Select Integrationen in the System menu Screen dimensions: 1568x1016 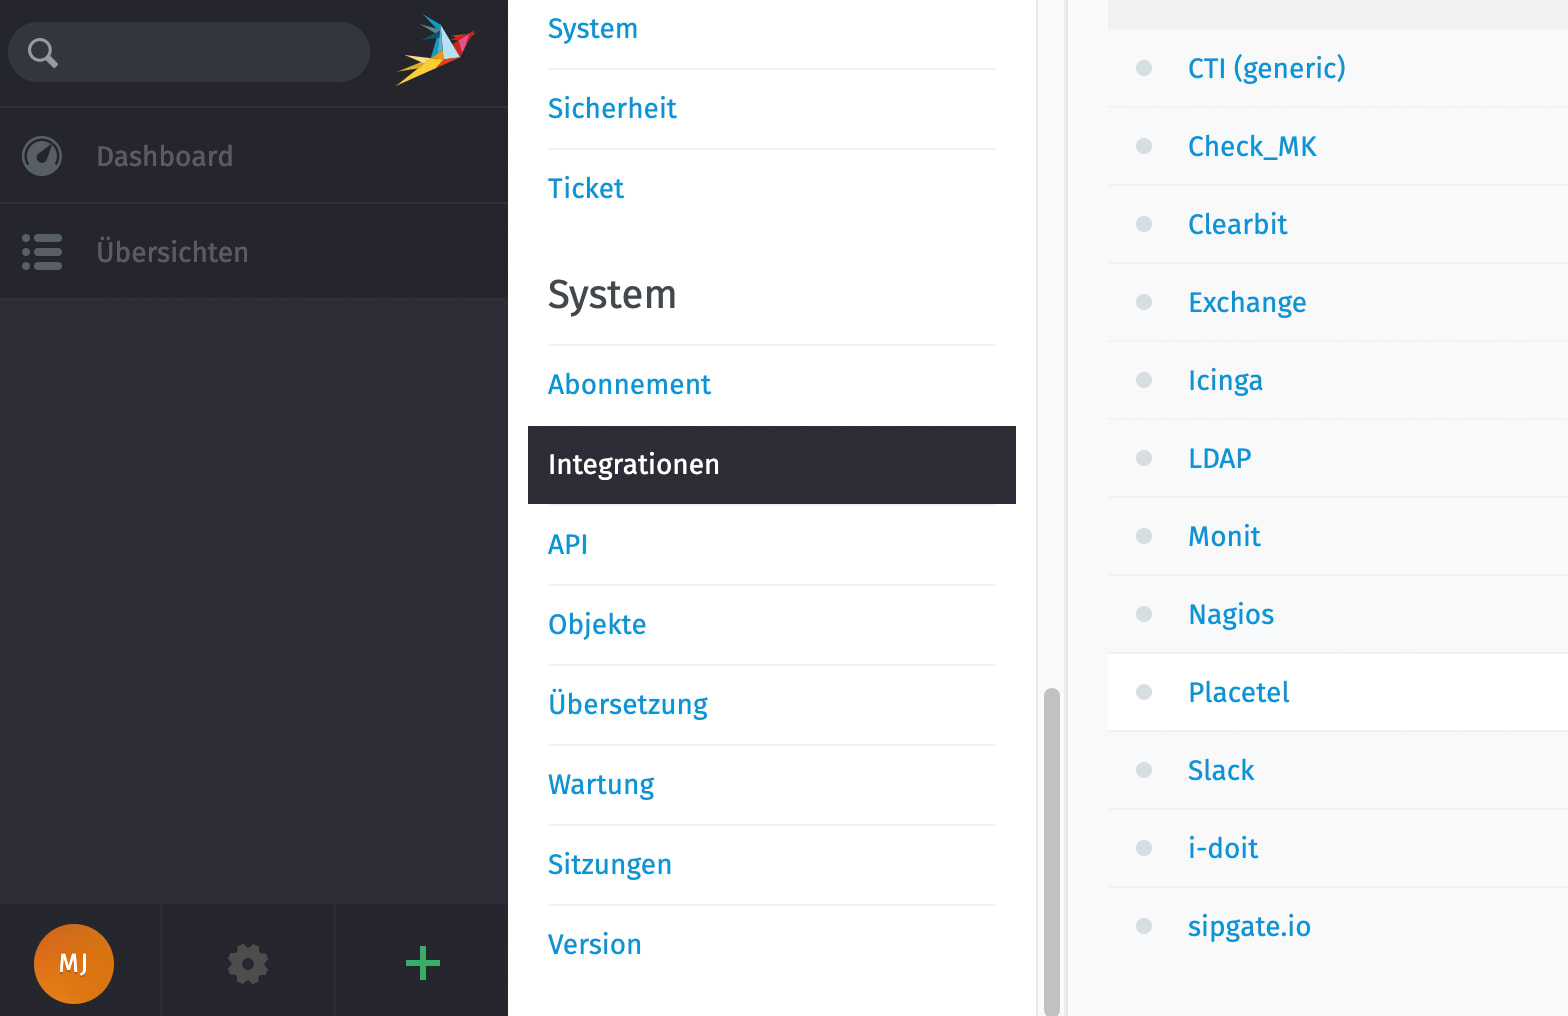[772, 465]
